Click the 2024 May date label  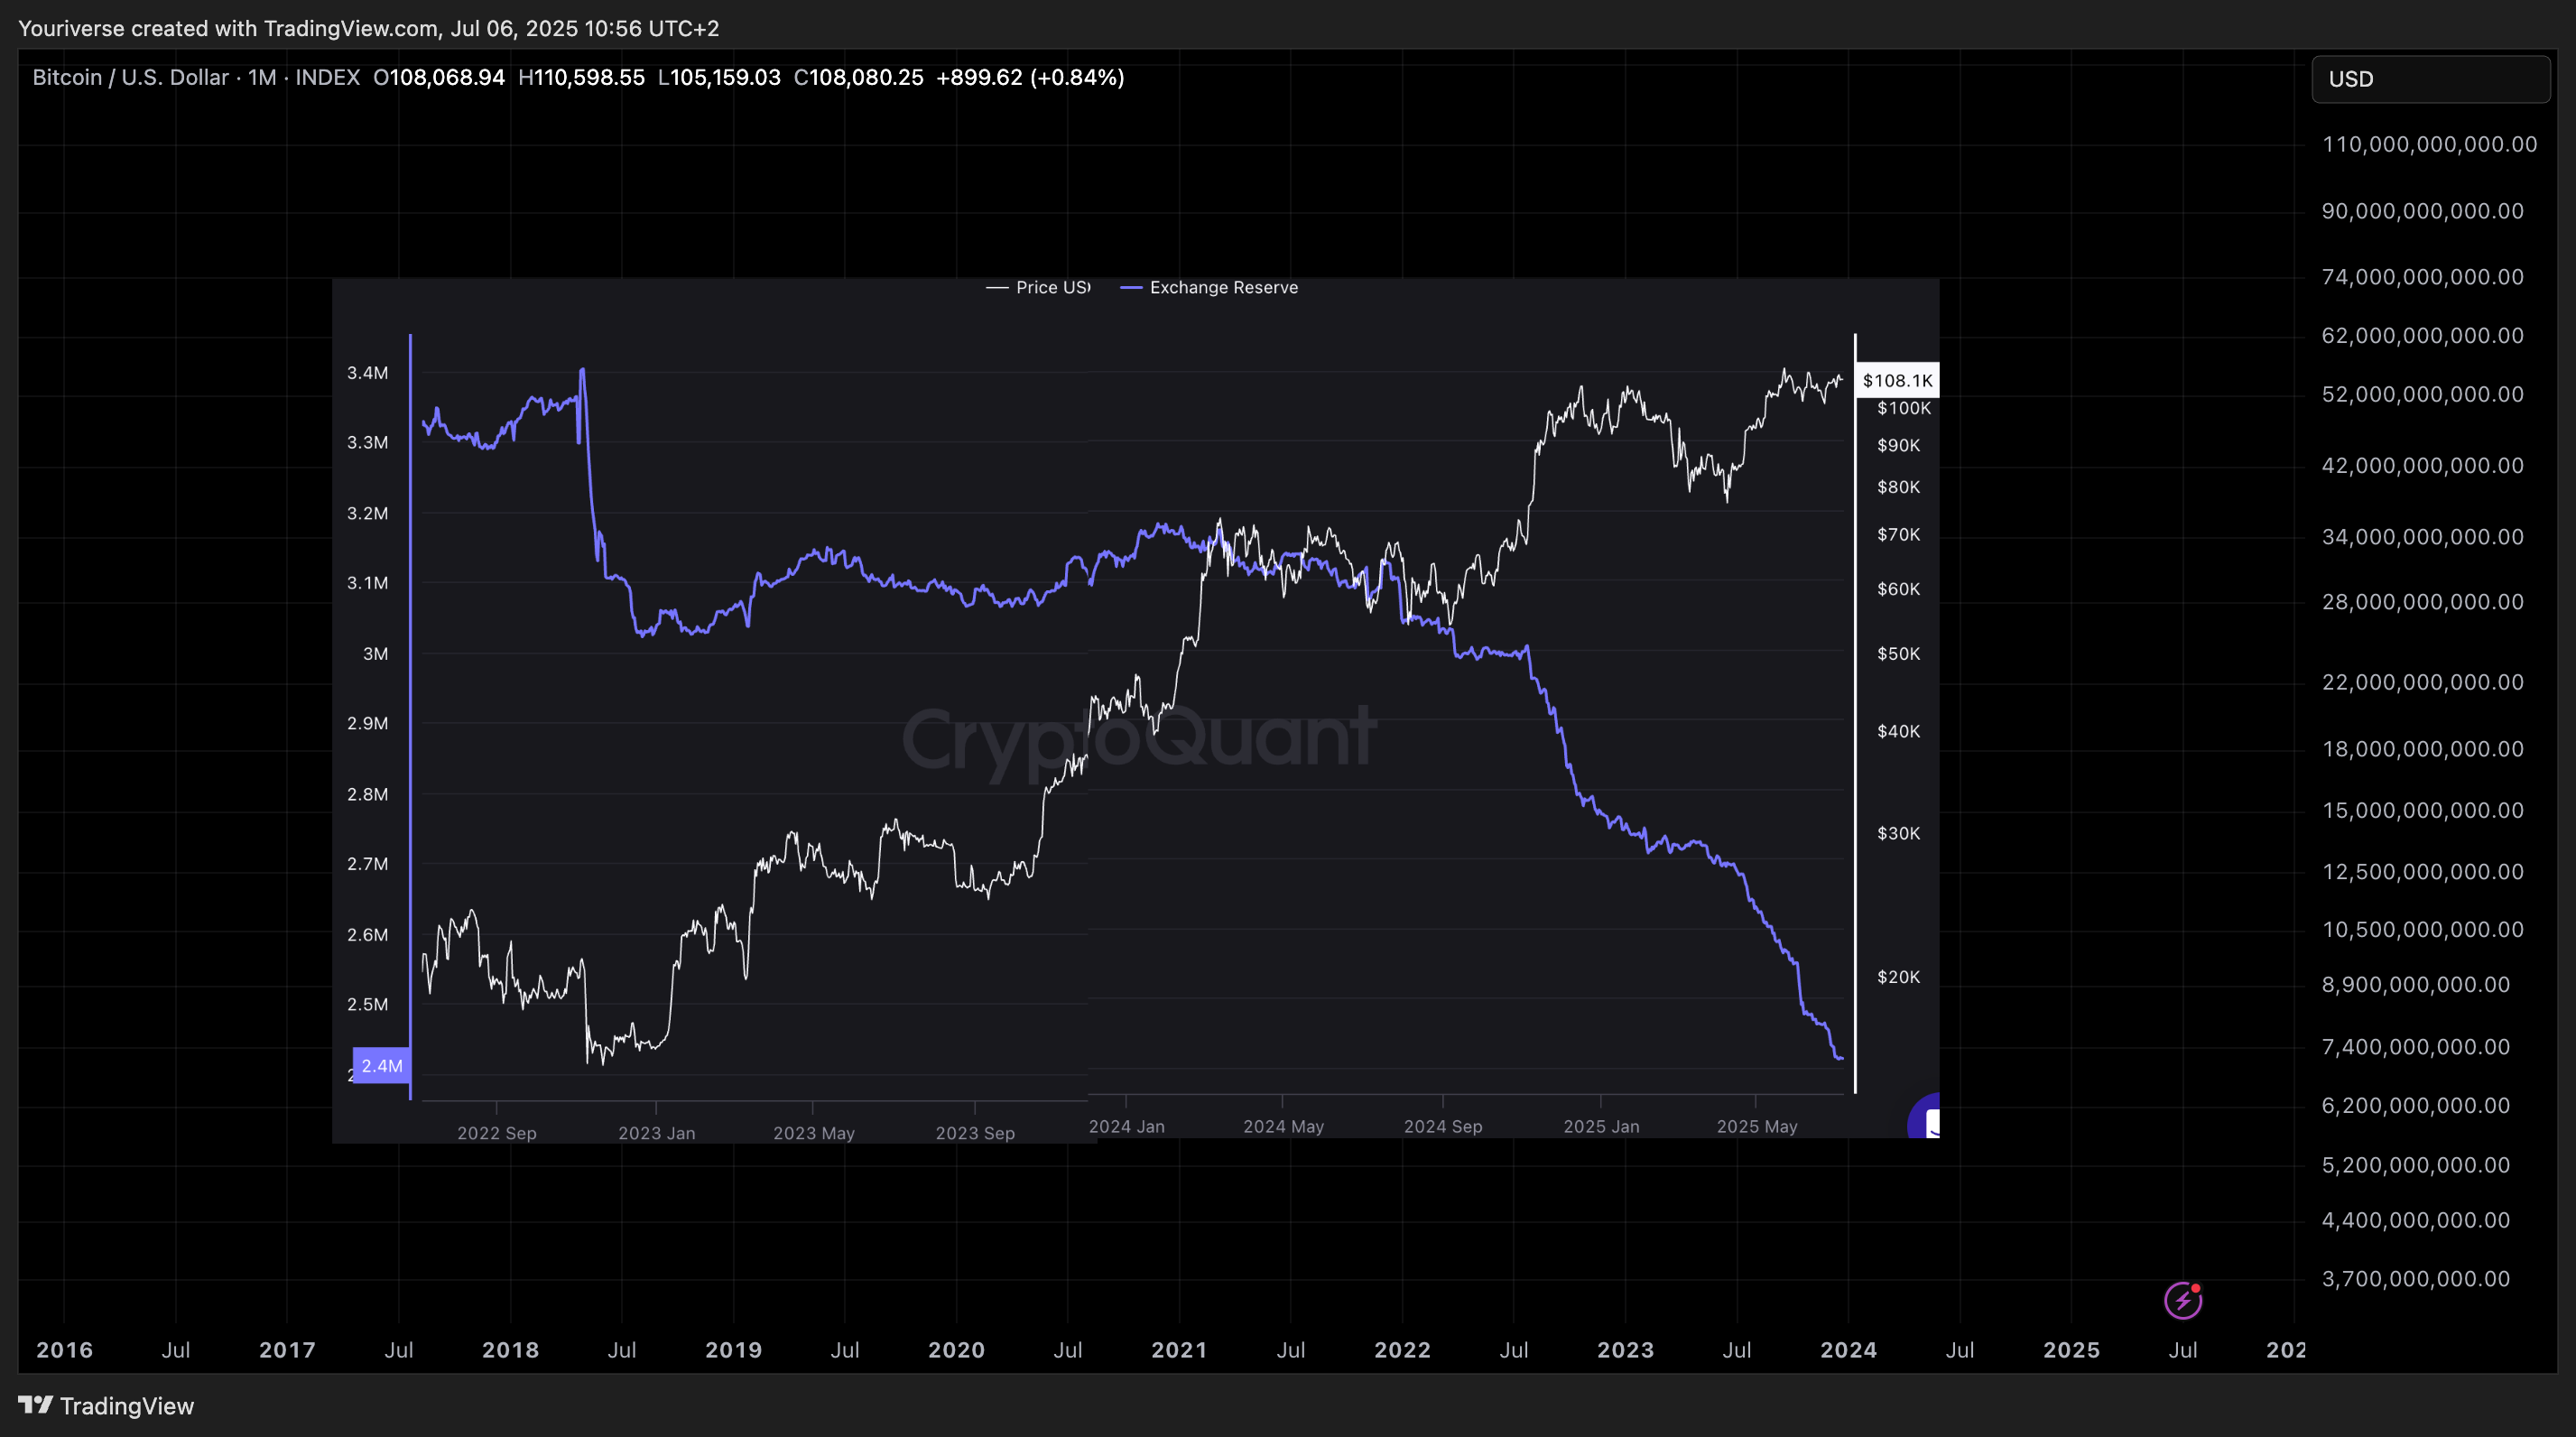click(1284, 1126)
